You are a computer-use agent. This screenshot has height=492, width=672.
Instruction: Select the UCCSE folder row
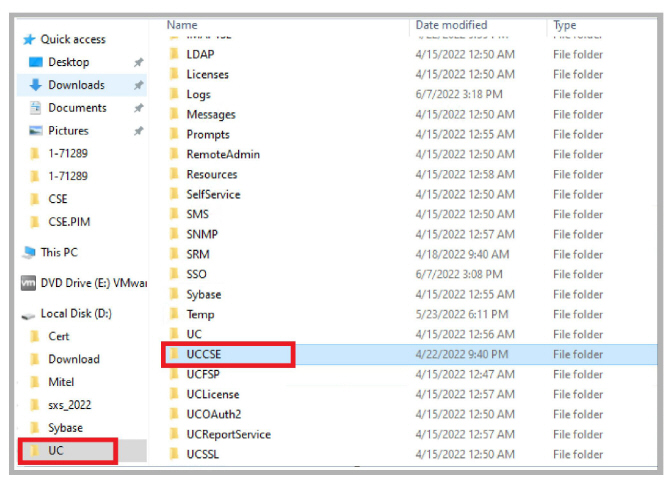pos(411,354)
